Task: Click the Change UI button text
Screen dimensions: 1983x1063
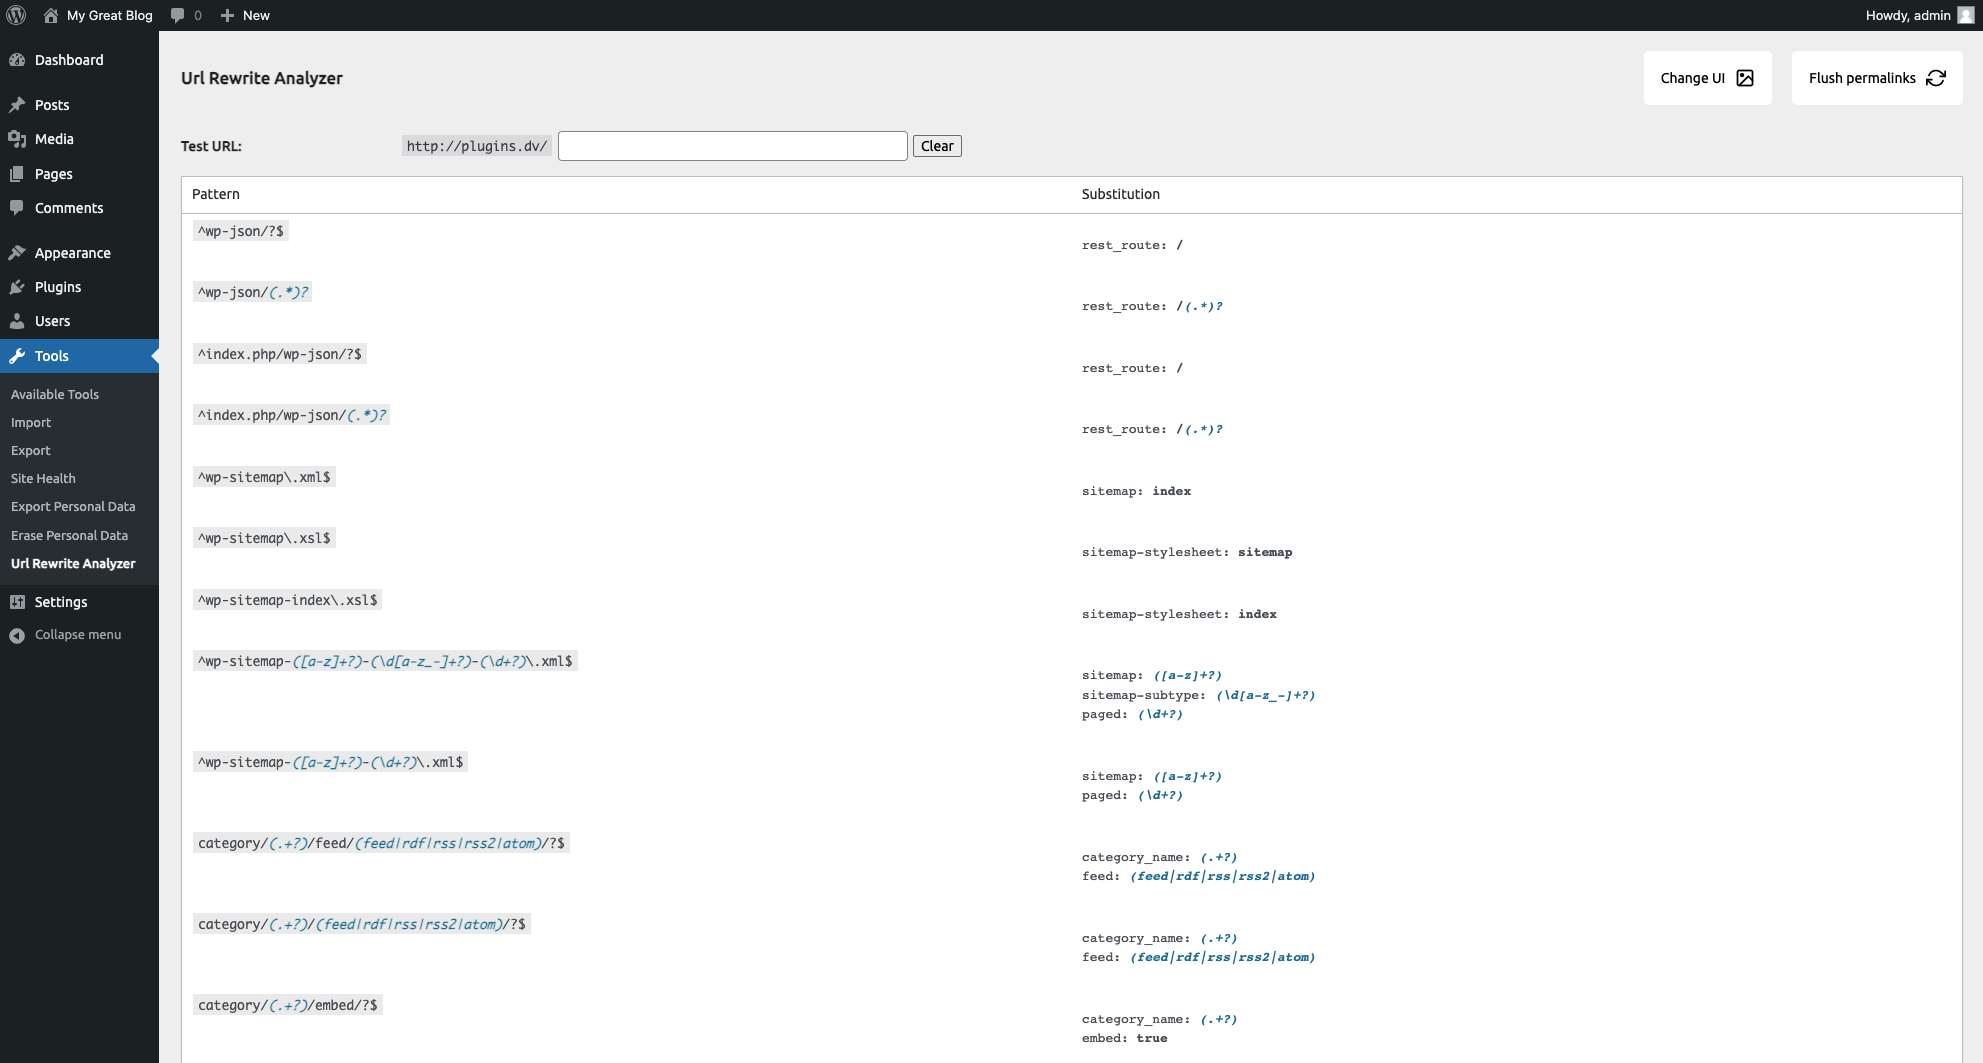Action: [x=1692, y=78]
